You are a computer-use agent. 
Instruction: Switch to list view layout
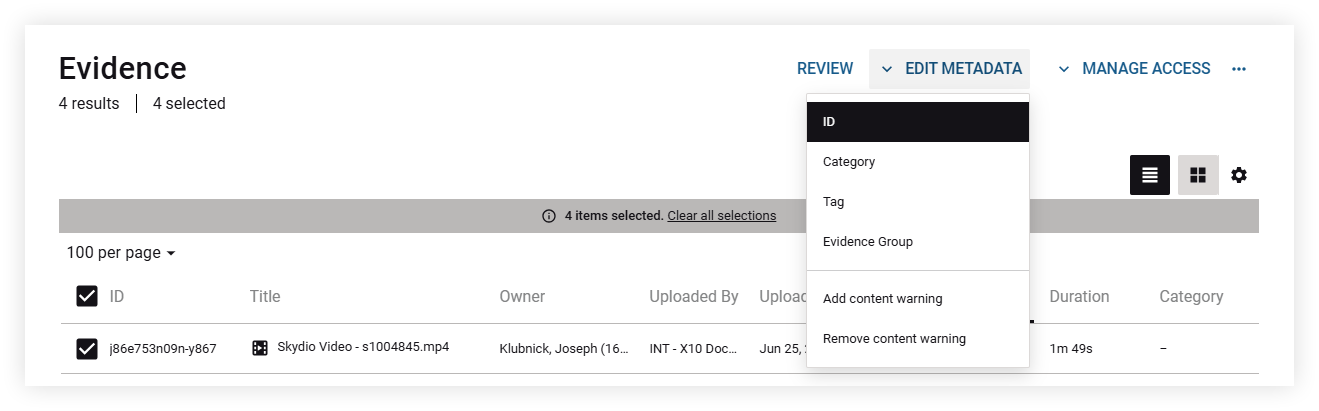tap(1150, 175)
